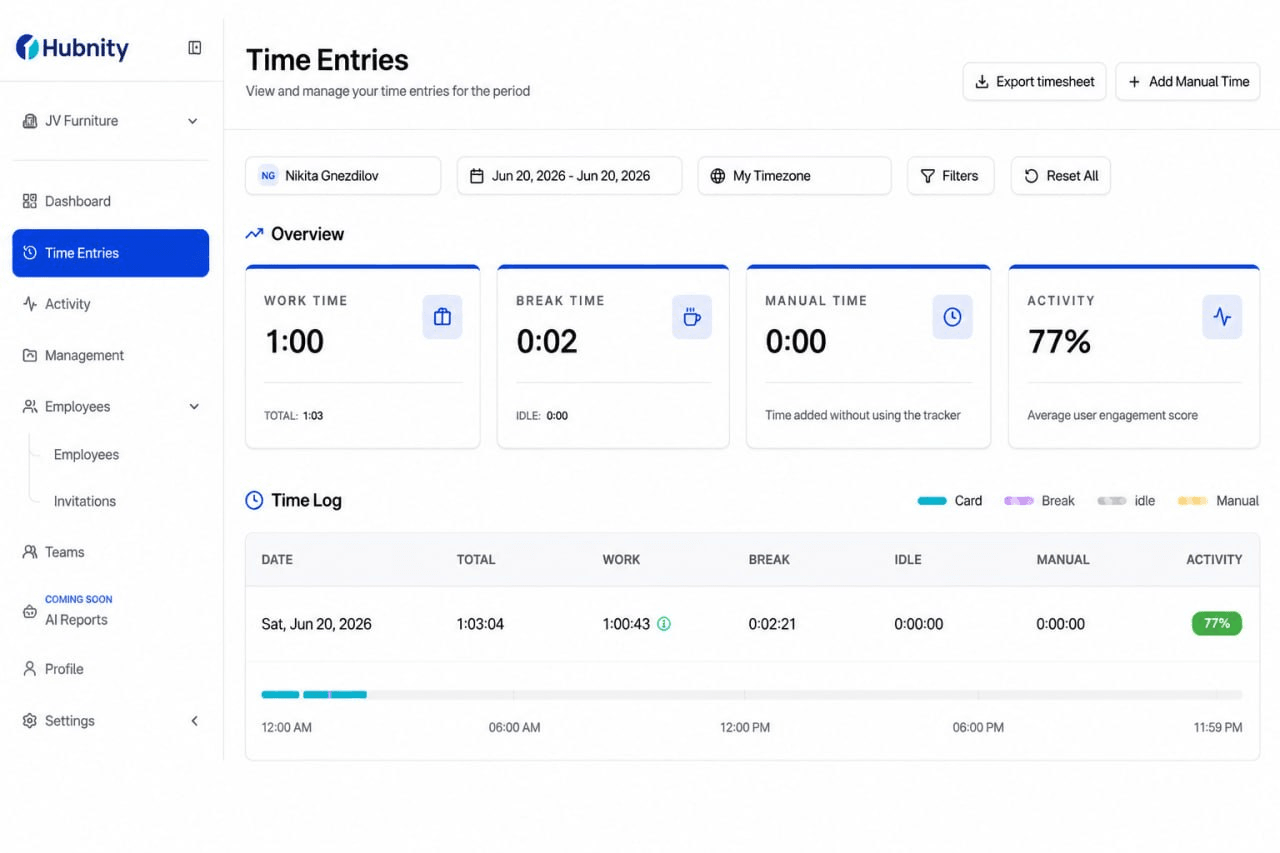The image size is (1280, 853).
Task: Click the Settings gear icon
Action: (29, 721)
